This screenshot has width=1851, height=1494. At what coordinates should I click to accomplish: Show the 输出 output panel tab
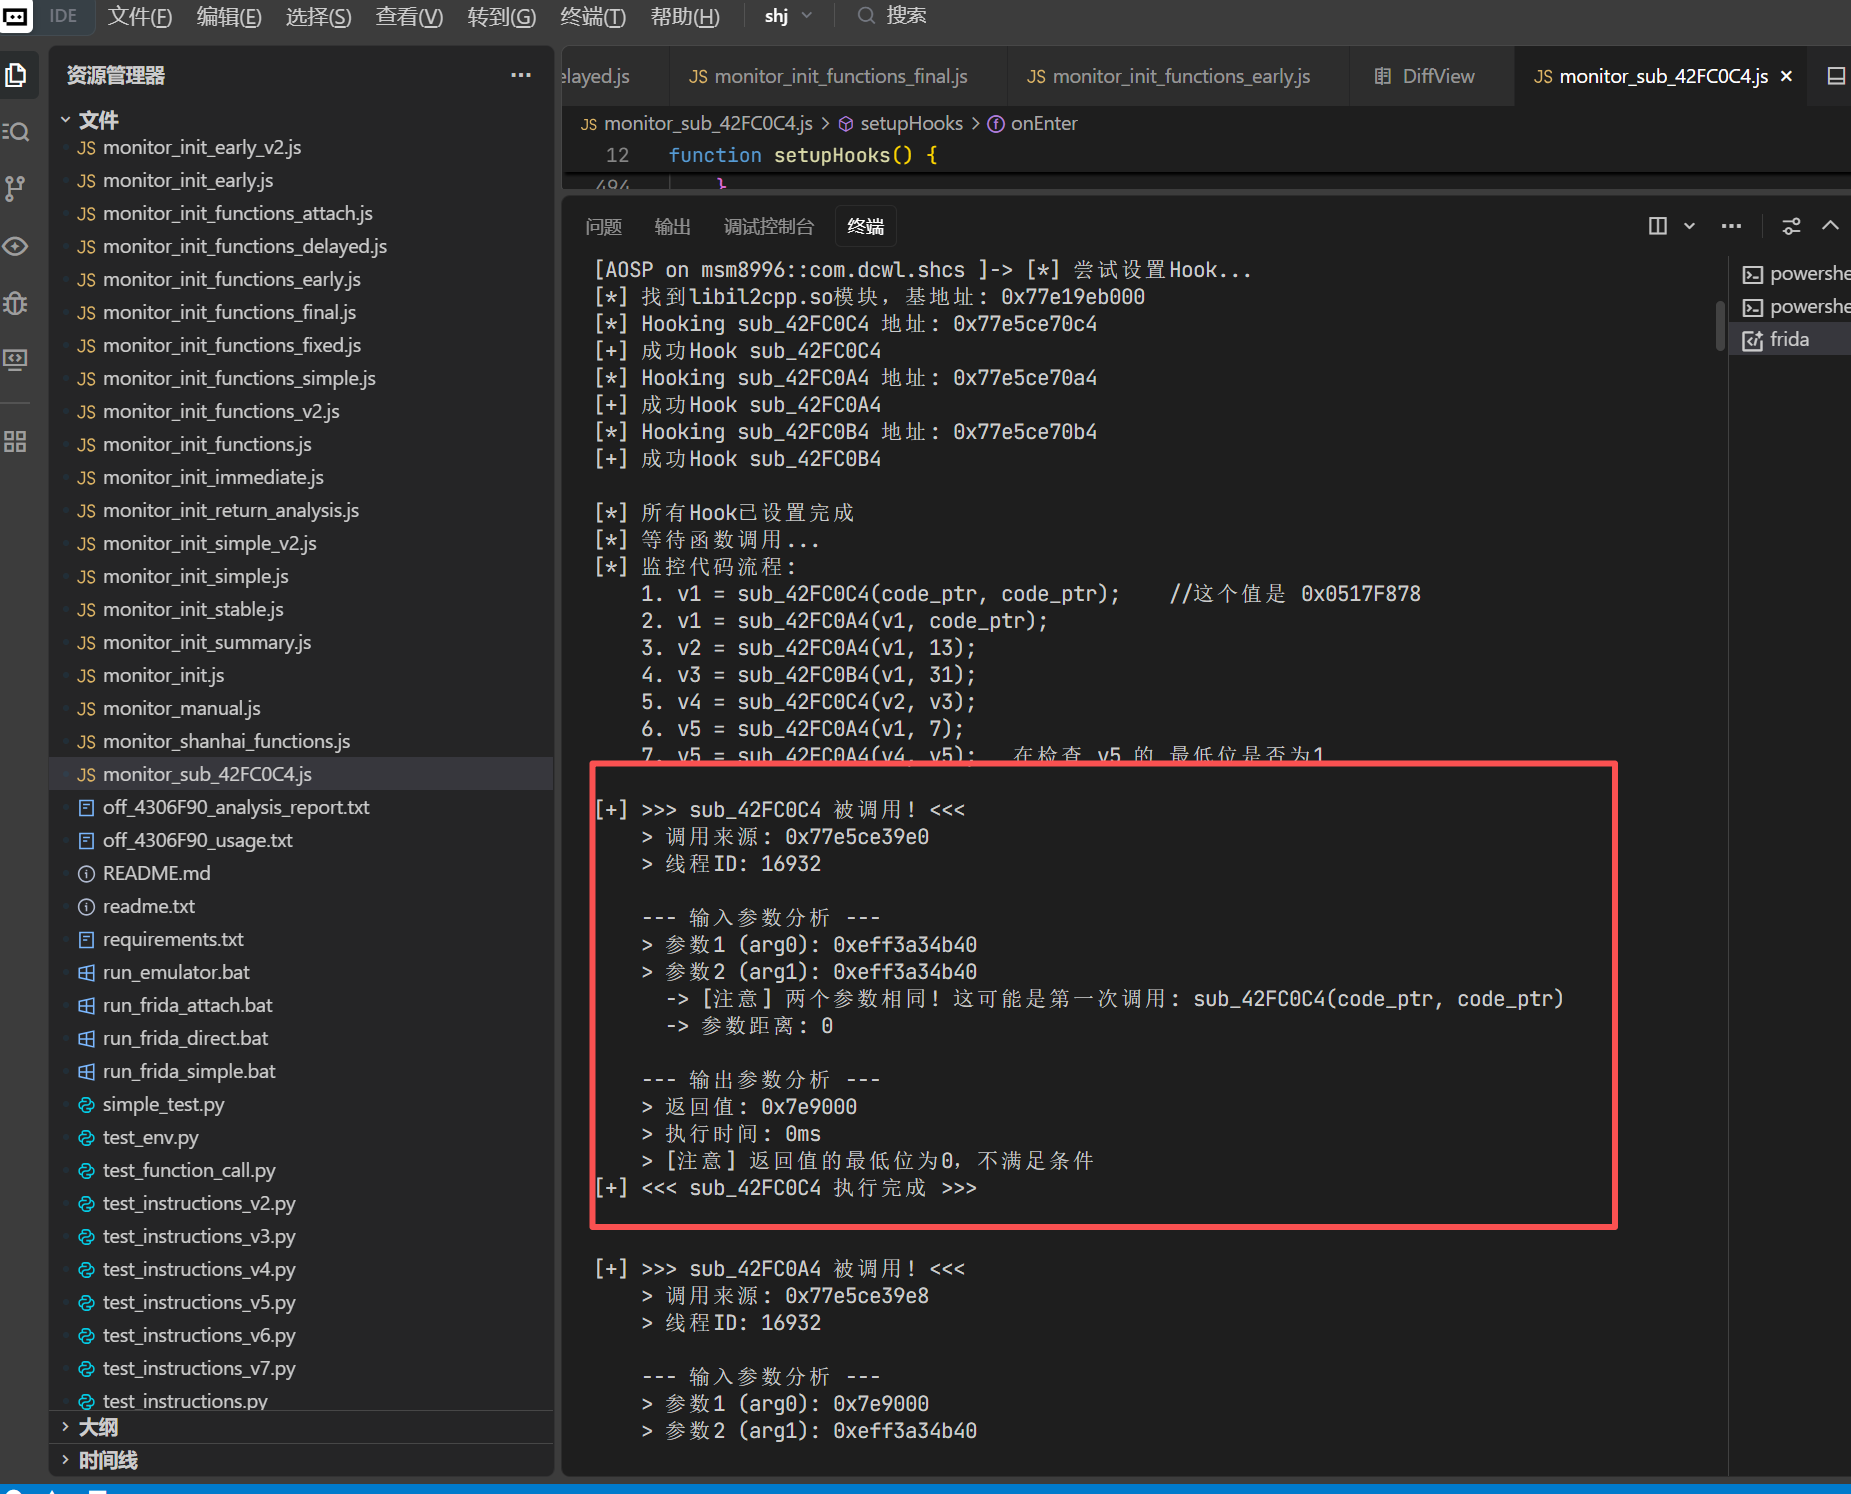coord(673,227)
